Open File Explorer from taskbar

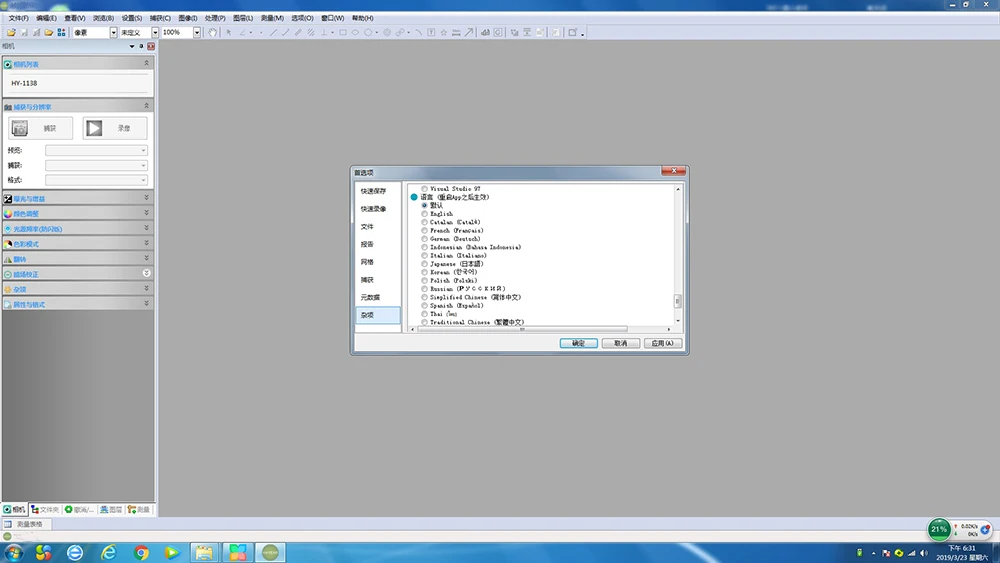[204, 552]
